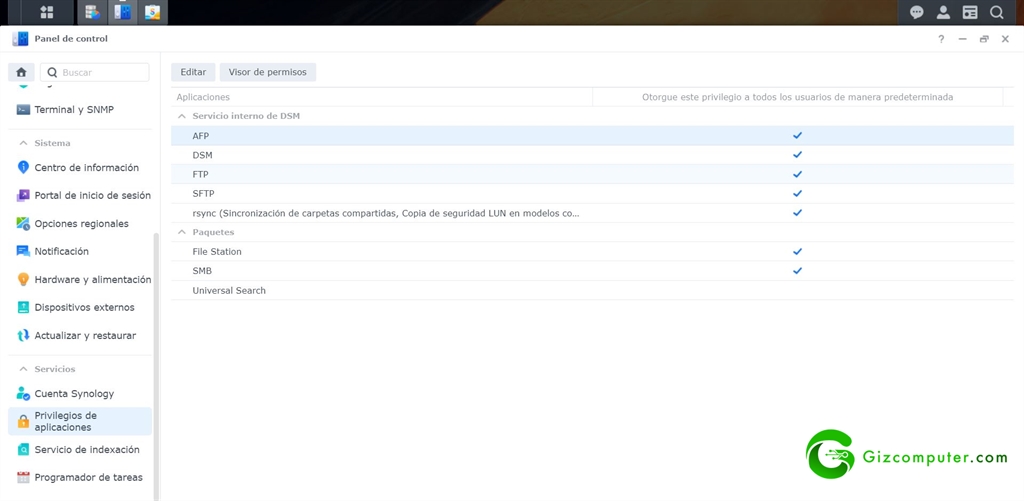Click the help question mark icon
This screenshot has height=501, width=1024.
point(941,39)
